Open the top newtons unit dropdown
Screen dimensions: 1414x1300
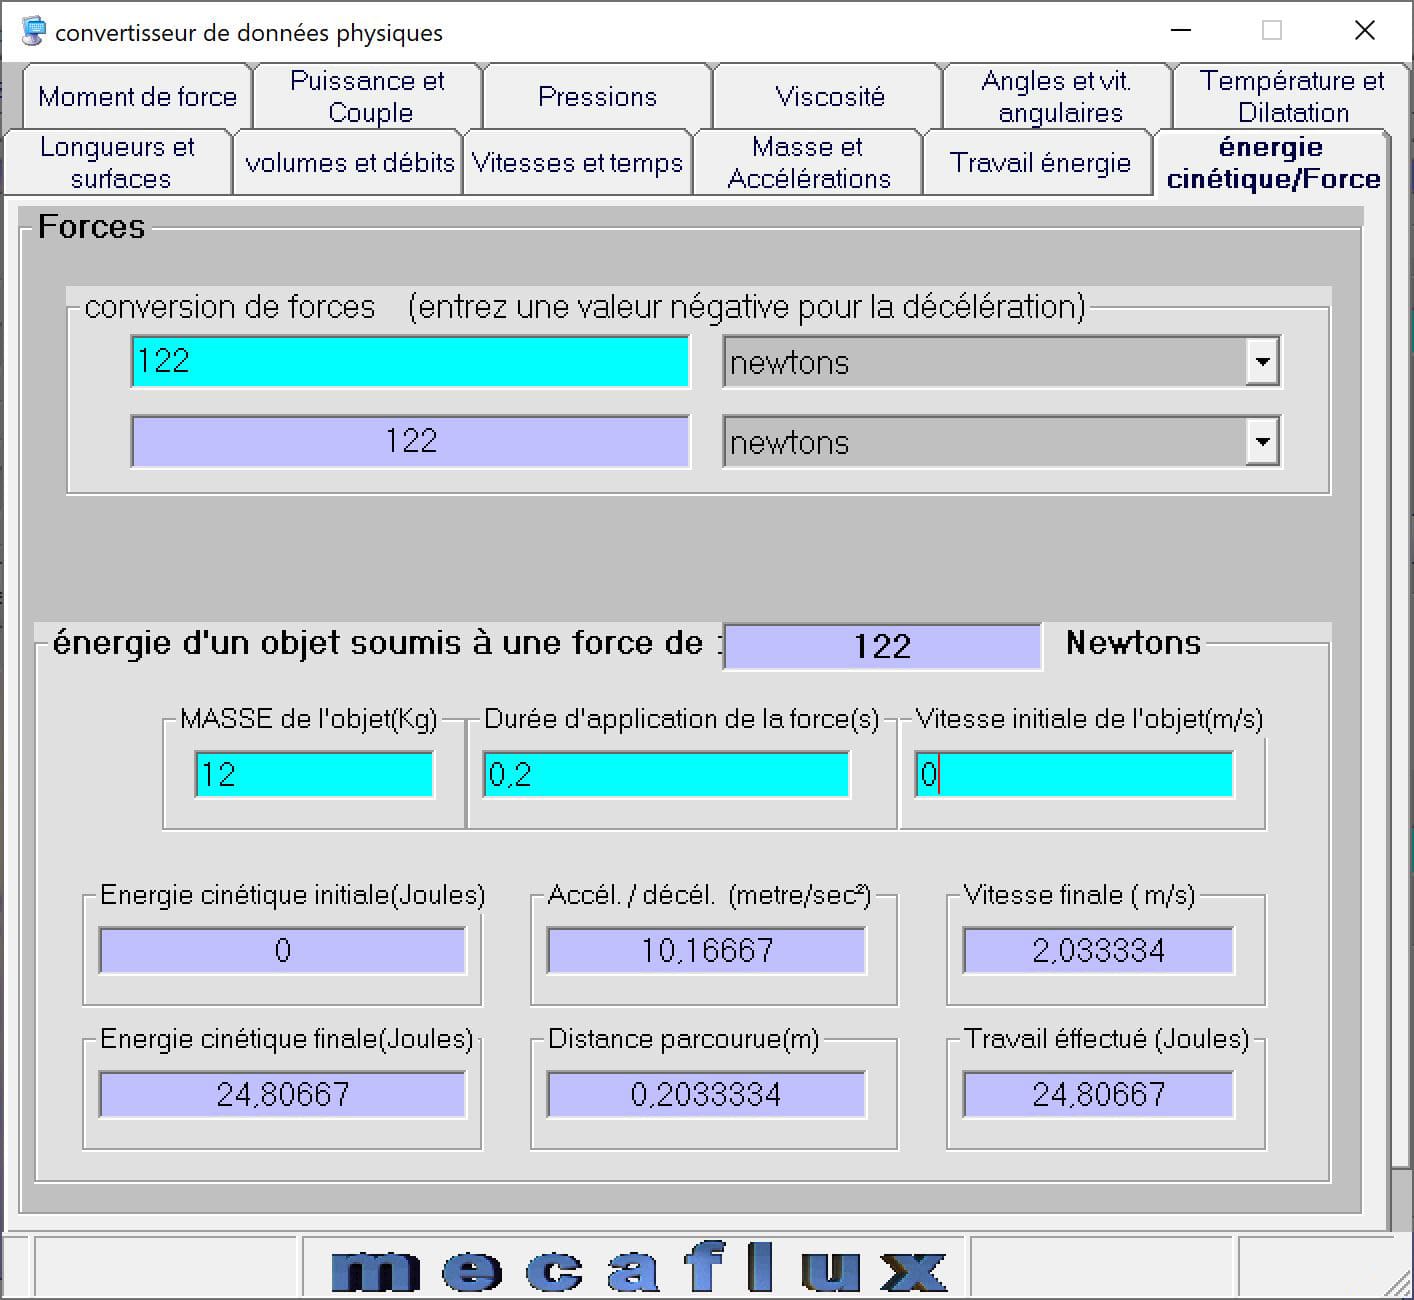point(1263,361)
